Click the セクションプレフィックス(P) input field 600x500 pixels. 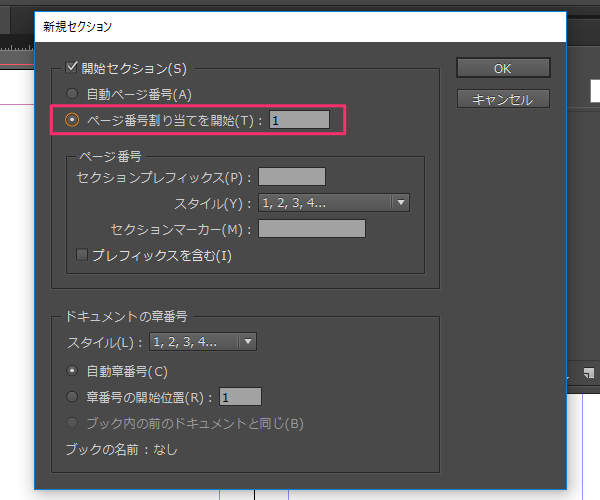(292, 176)
